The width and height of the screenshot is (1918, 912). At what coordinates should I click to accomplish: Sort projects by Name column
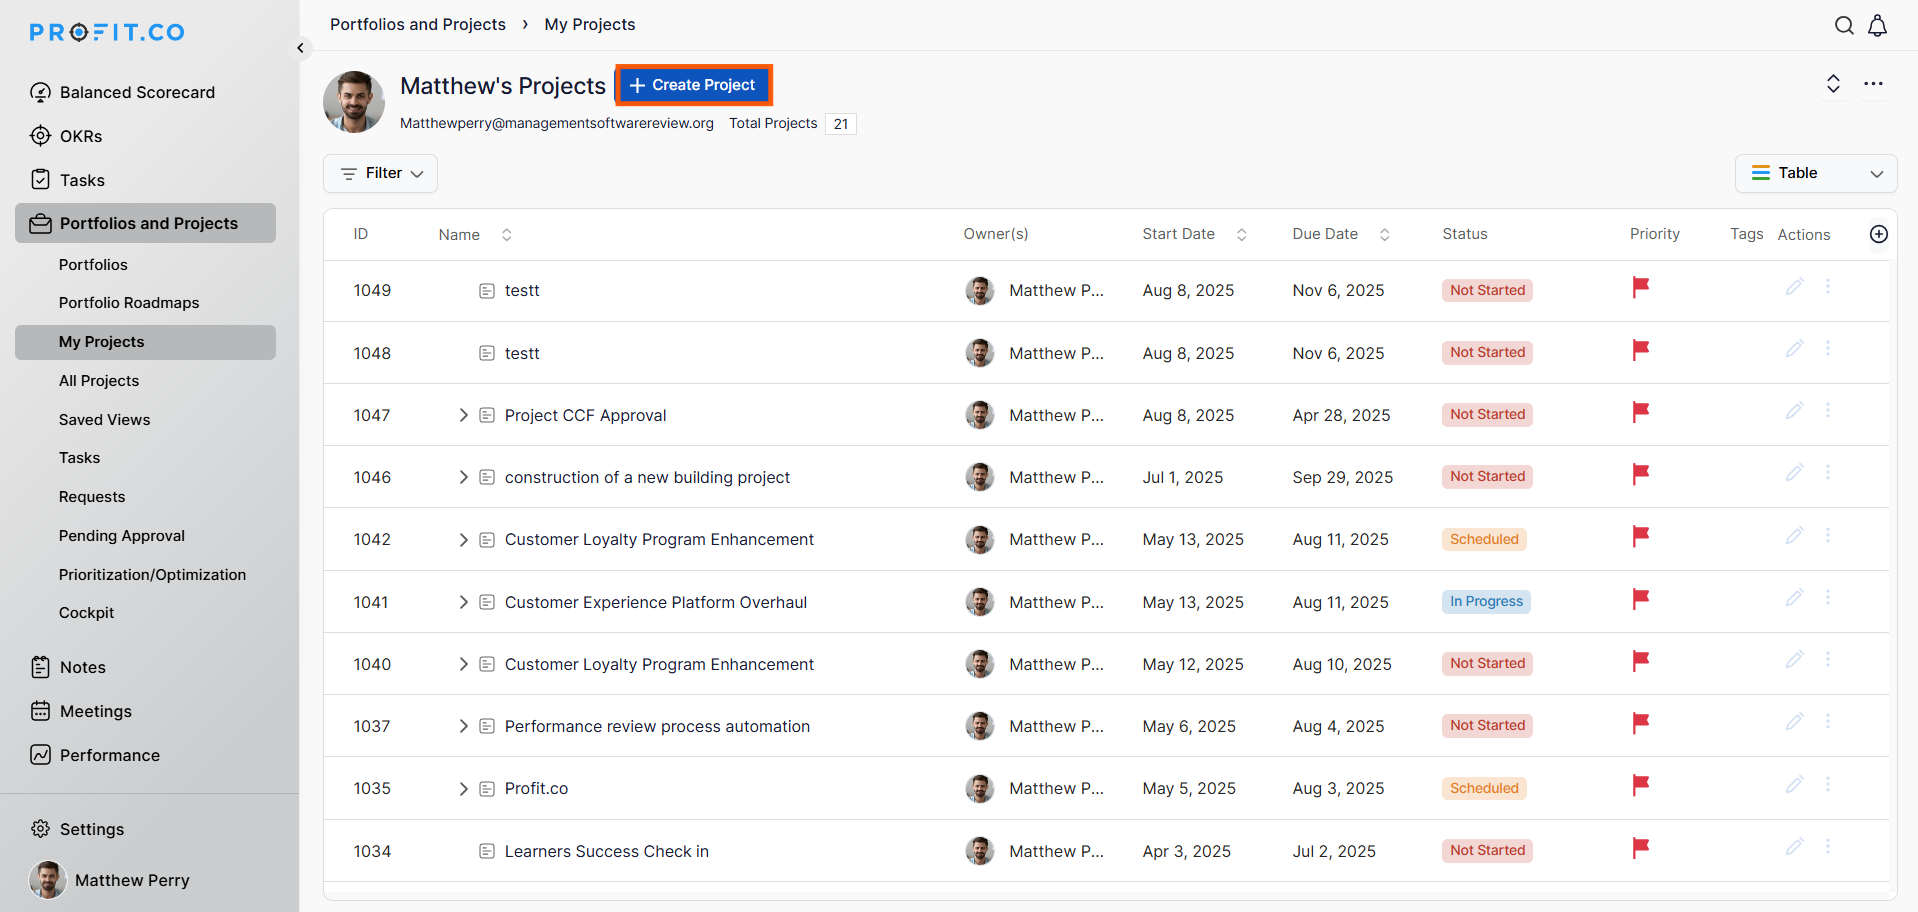click(506, 235)
